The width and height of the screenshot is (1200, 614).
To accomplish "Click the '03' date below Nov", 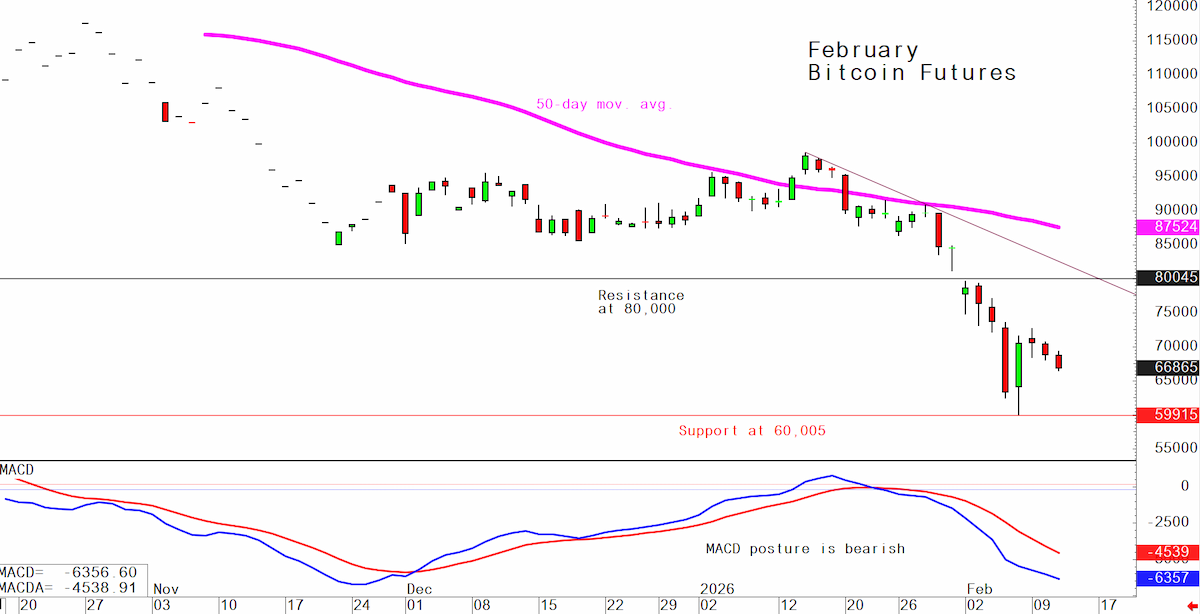I will pyautogui.click(x=162, y=605).
